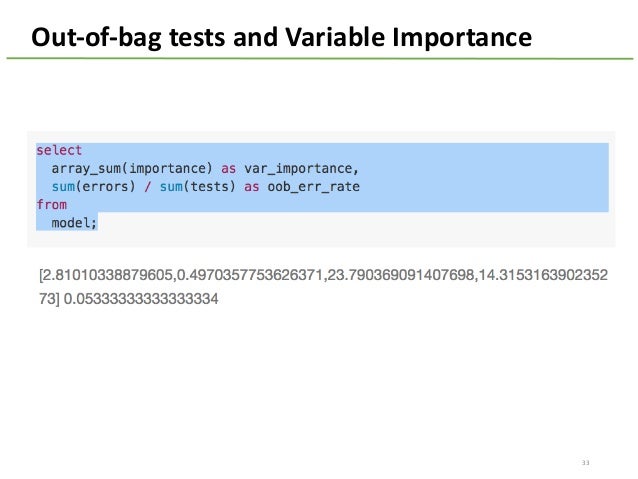Click the error rate 0.05333333333333334
Screen dimensions: 638x479
(x=141, y=299)
